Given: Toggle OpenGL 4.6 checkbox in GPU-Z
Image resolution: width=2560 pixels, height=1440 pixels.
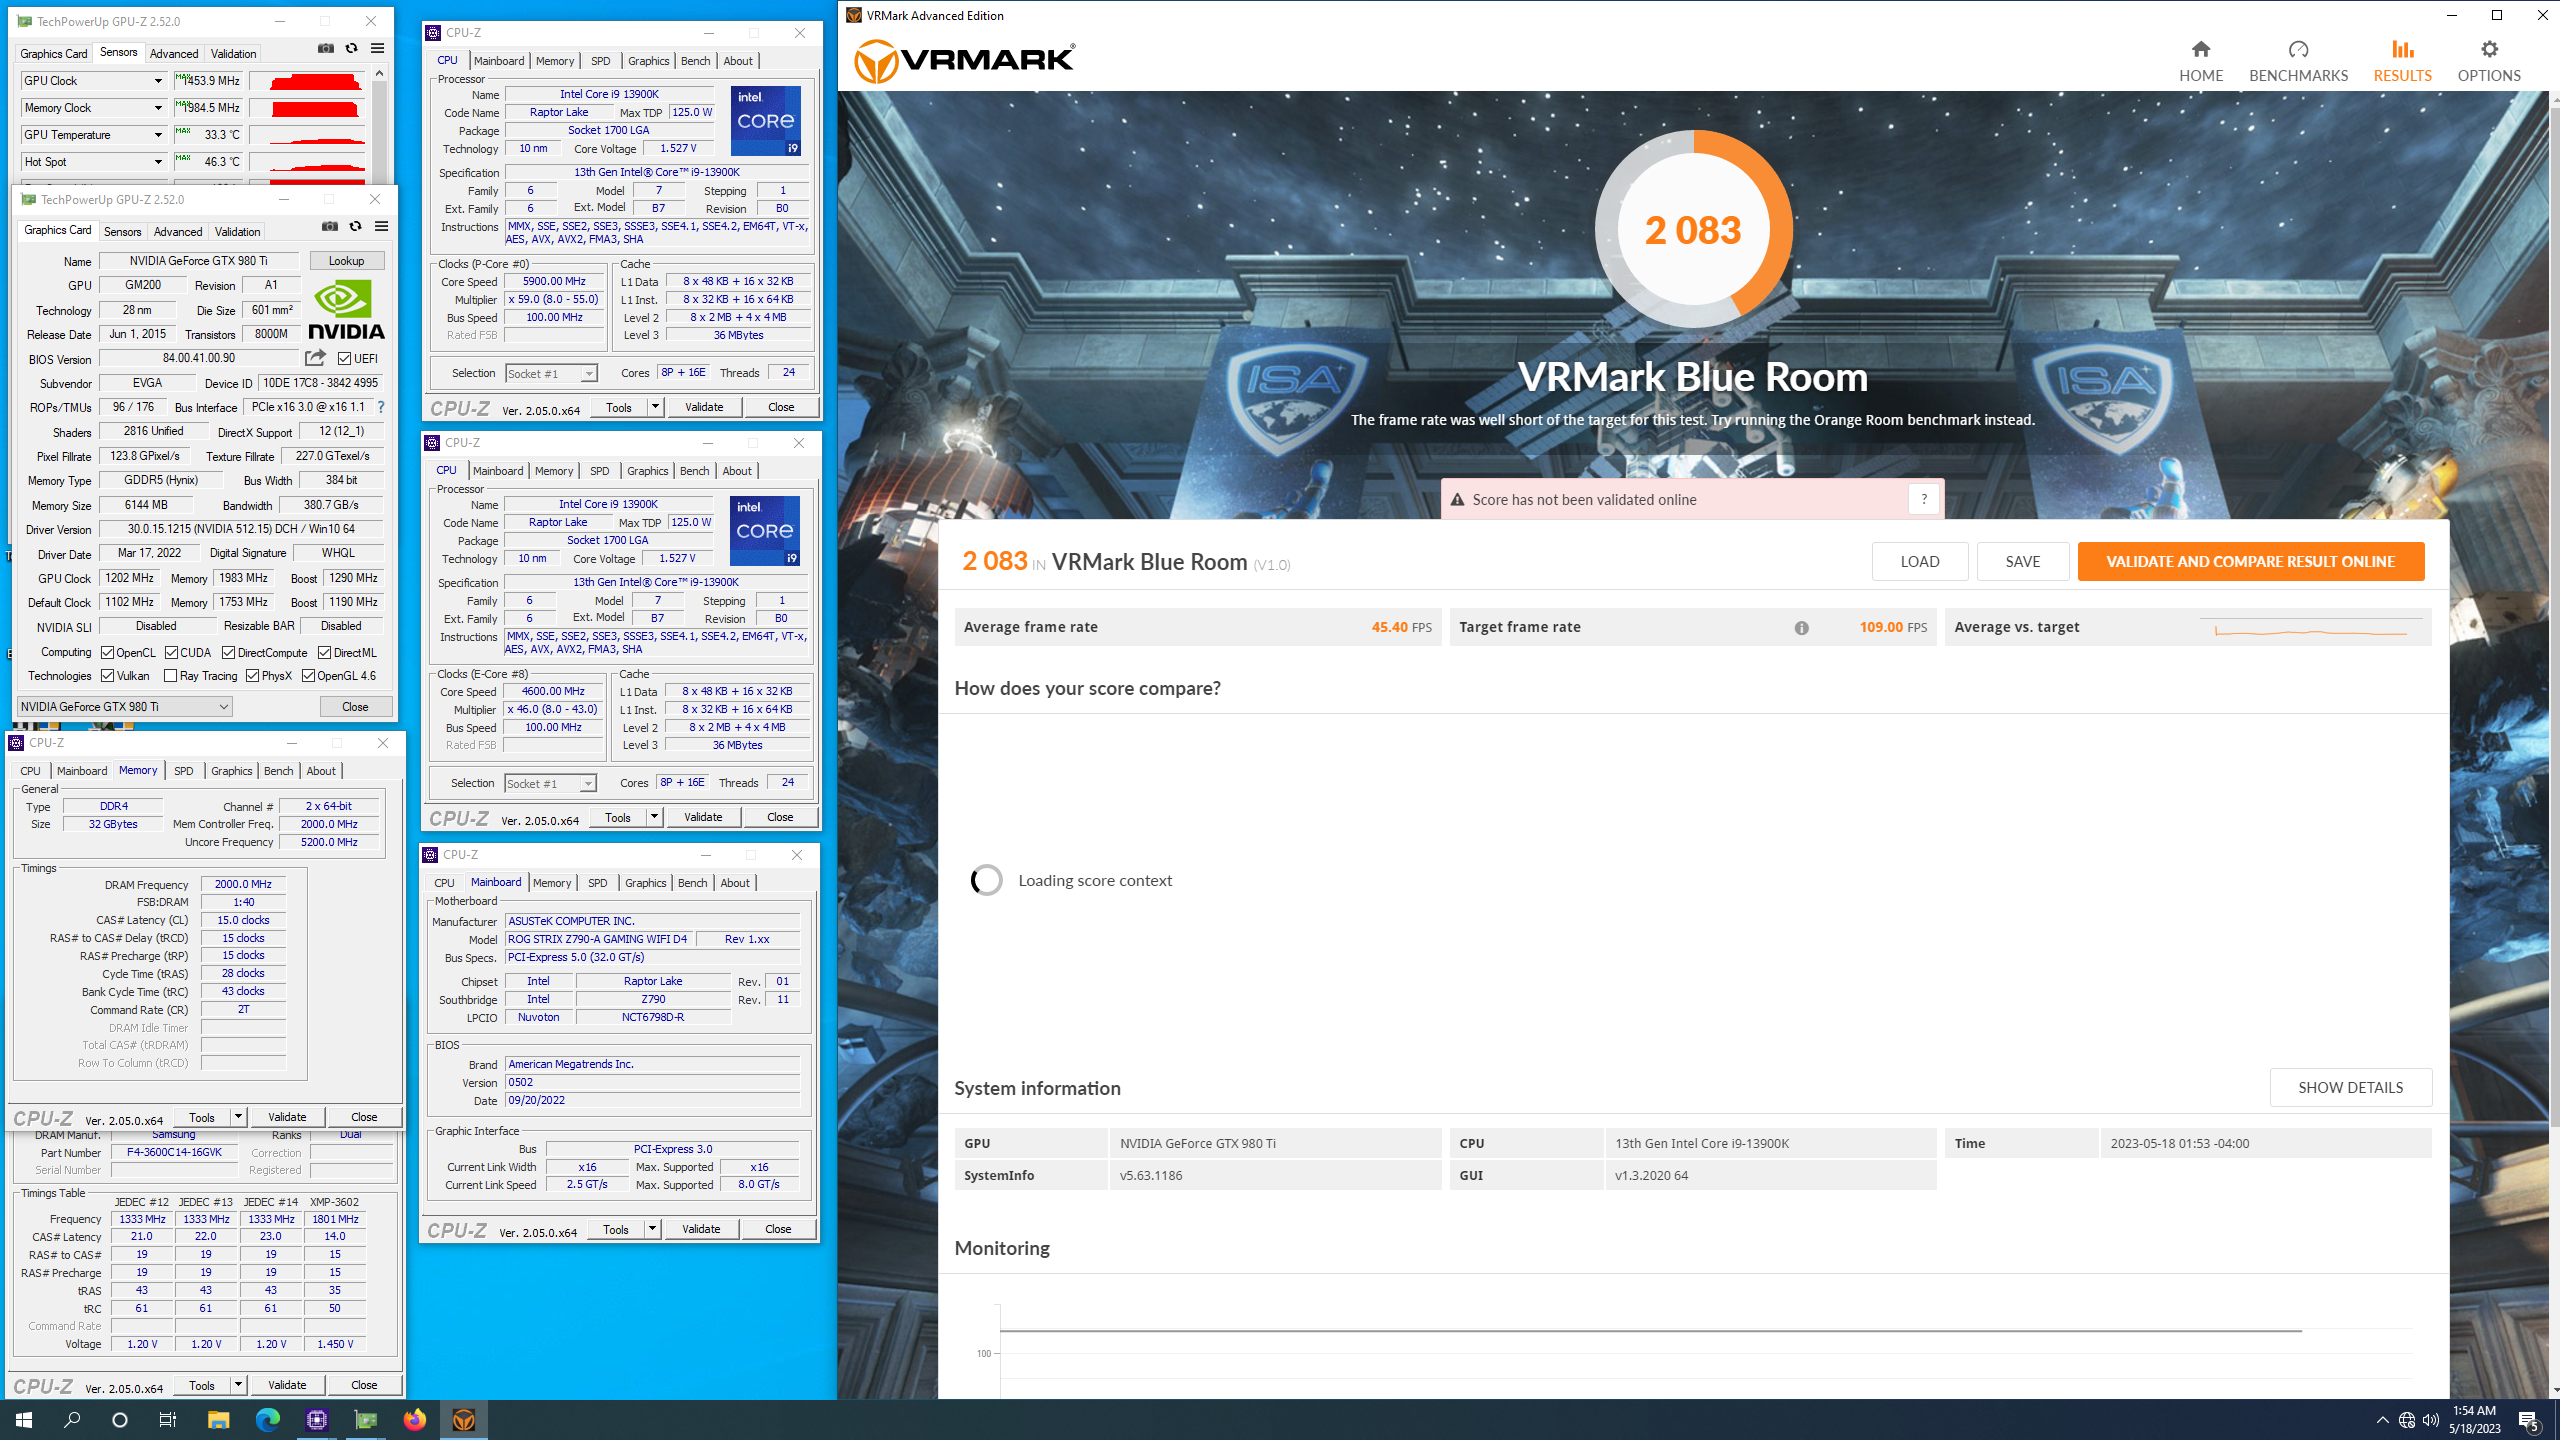Looking at the screenshot, I should pyautogui.click(x=308, y=676).
